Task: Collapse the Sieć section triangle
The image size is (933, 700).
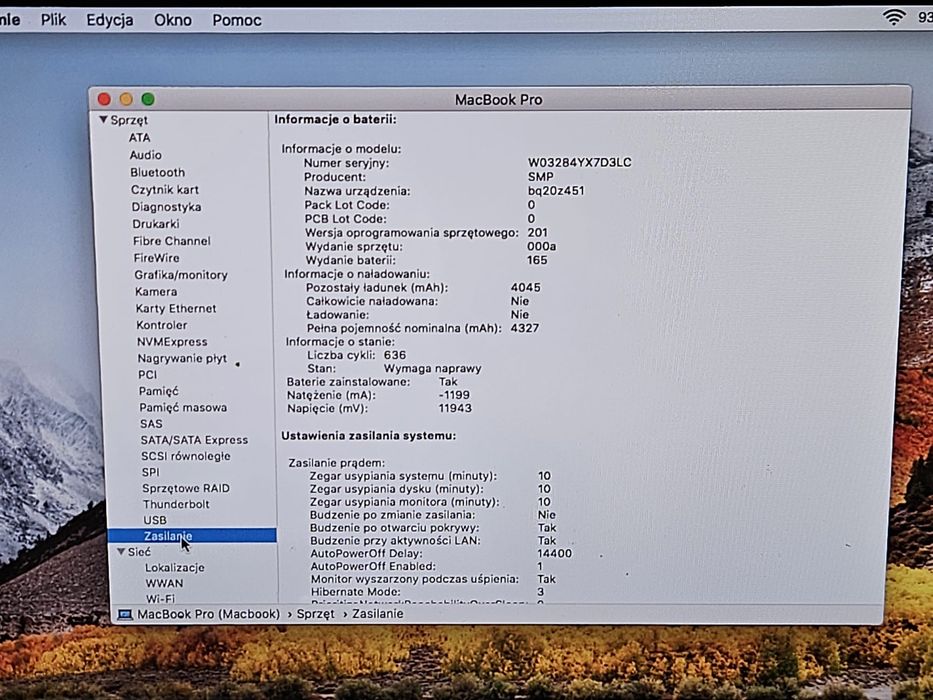Action: [x=121, y=552]
